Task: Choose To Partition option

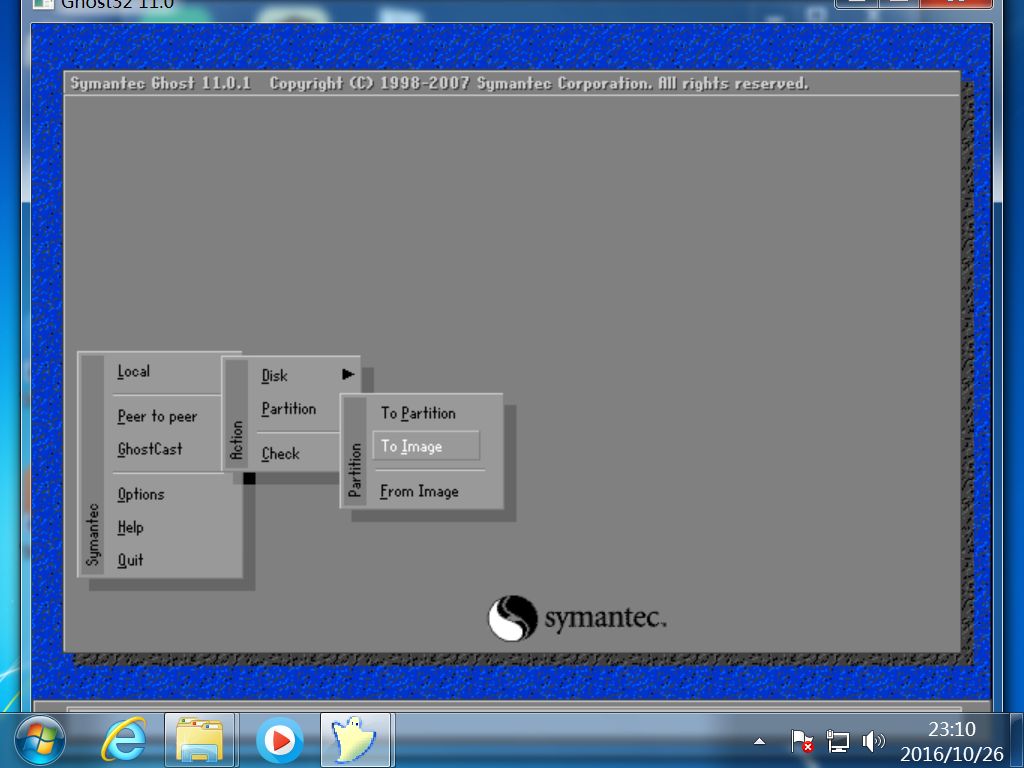Action: [x=418, y=413]
